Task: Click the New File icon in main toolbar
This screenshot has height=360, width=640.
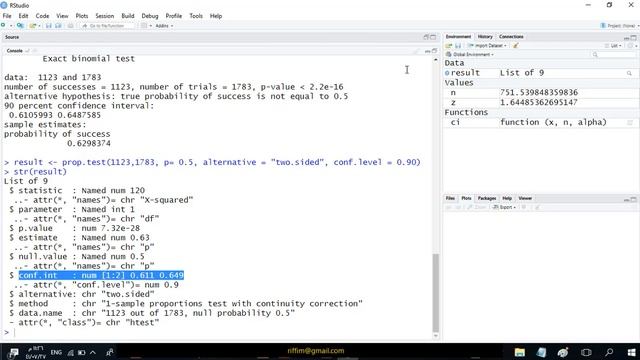Action: point(3,26)
